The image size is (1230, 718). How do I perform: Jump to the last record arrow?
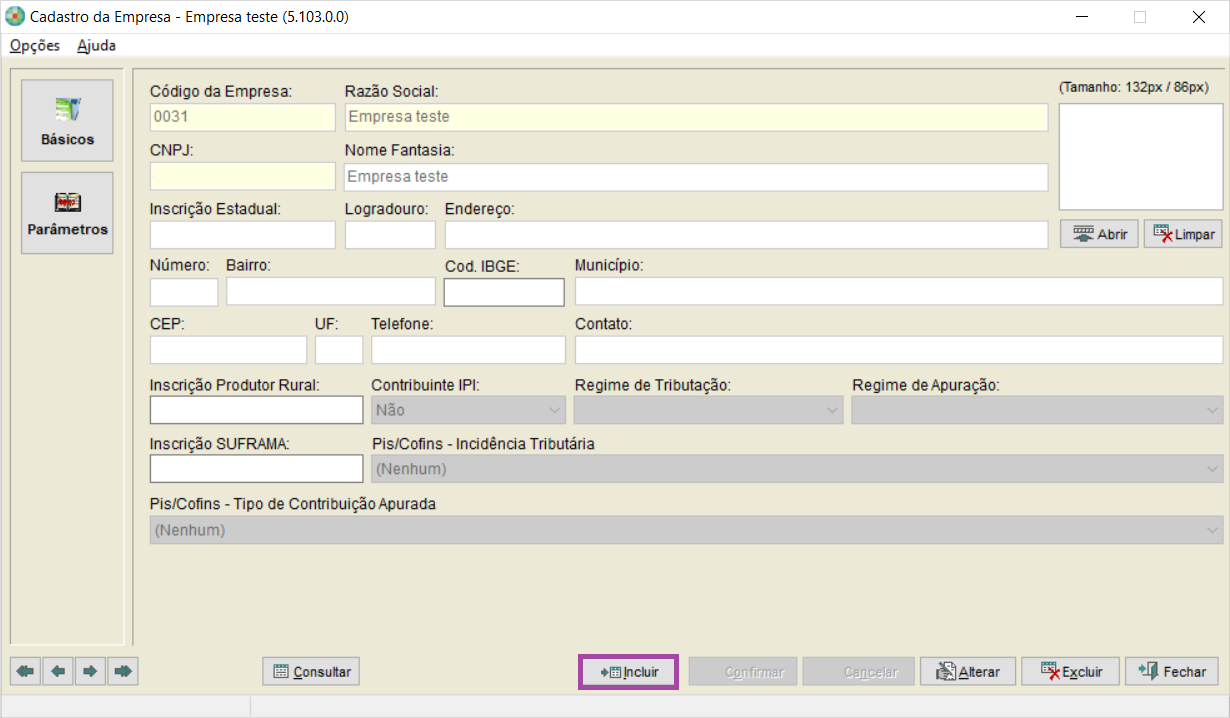tap(122, 671)
